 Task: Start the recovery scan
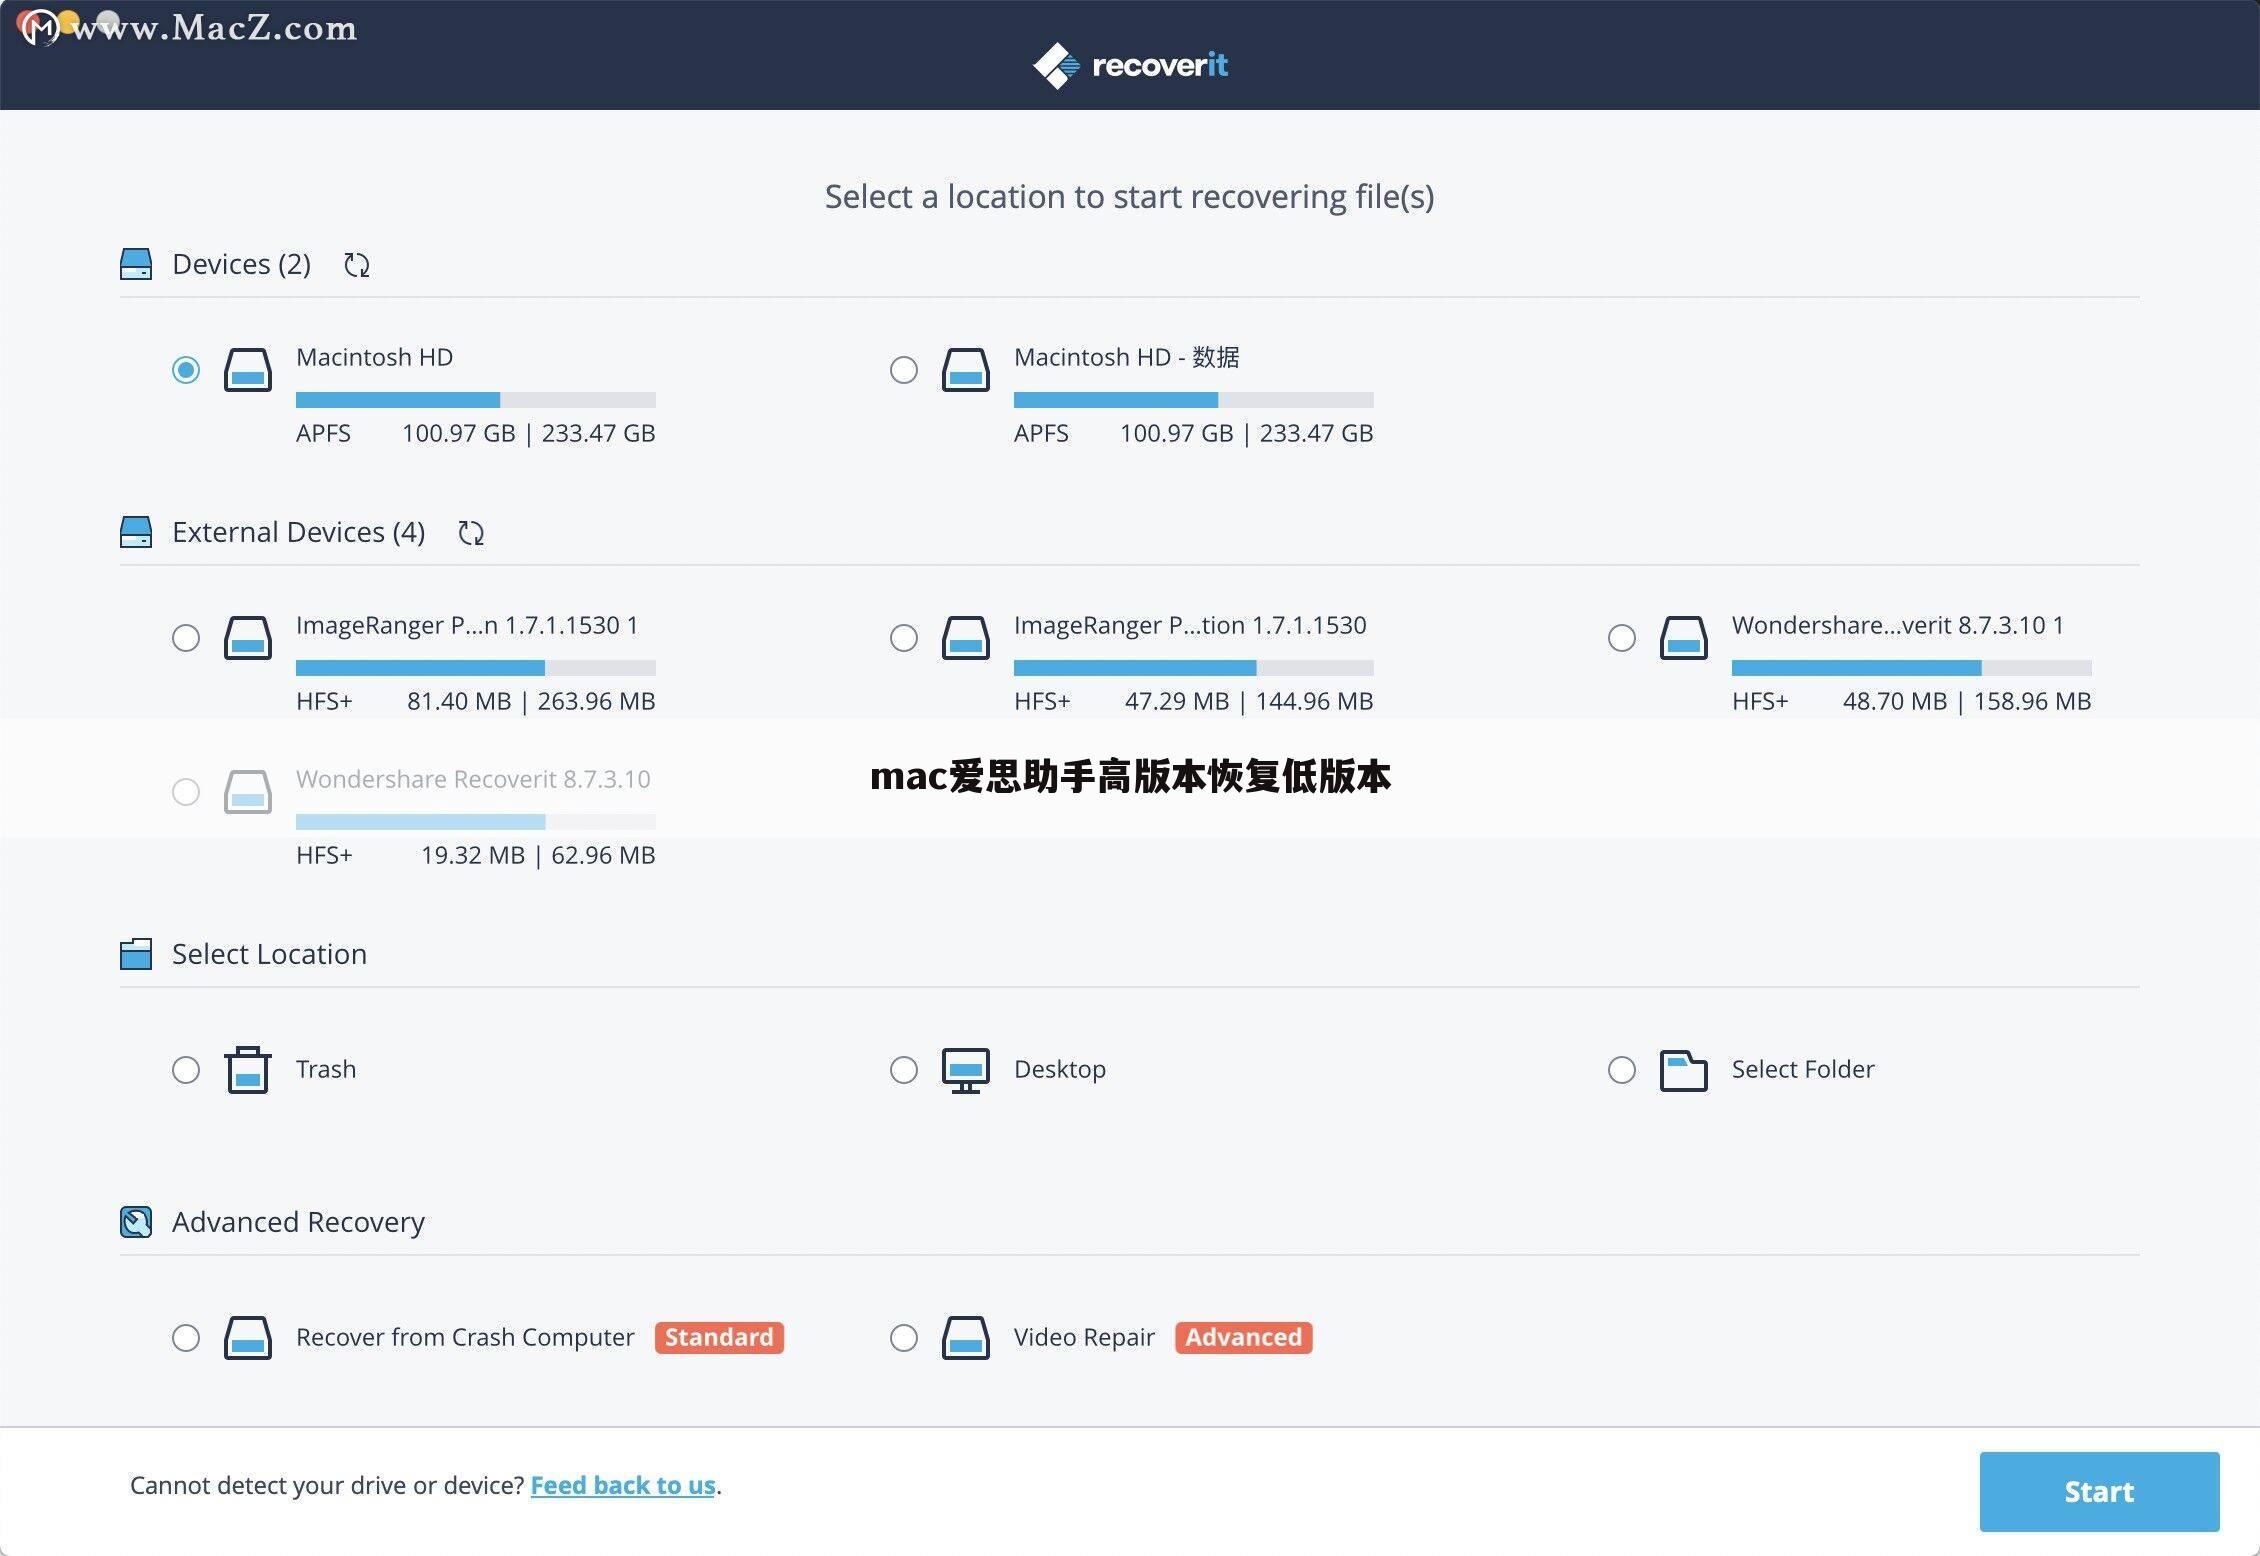[x=2099, y=1492]
